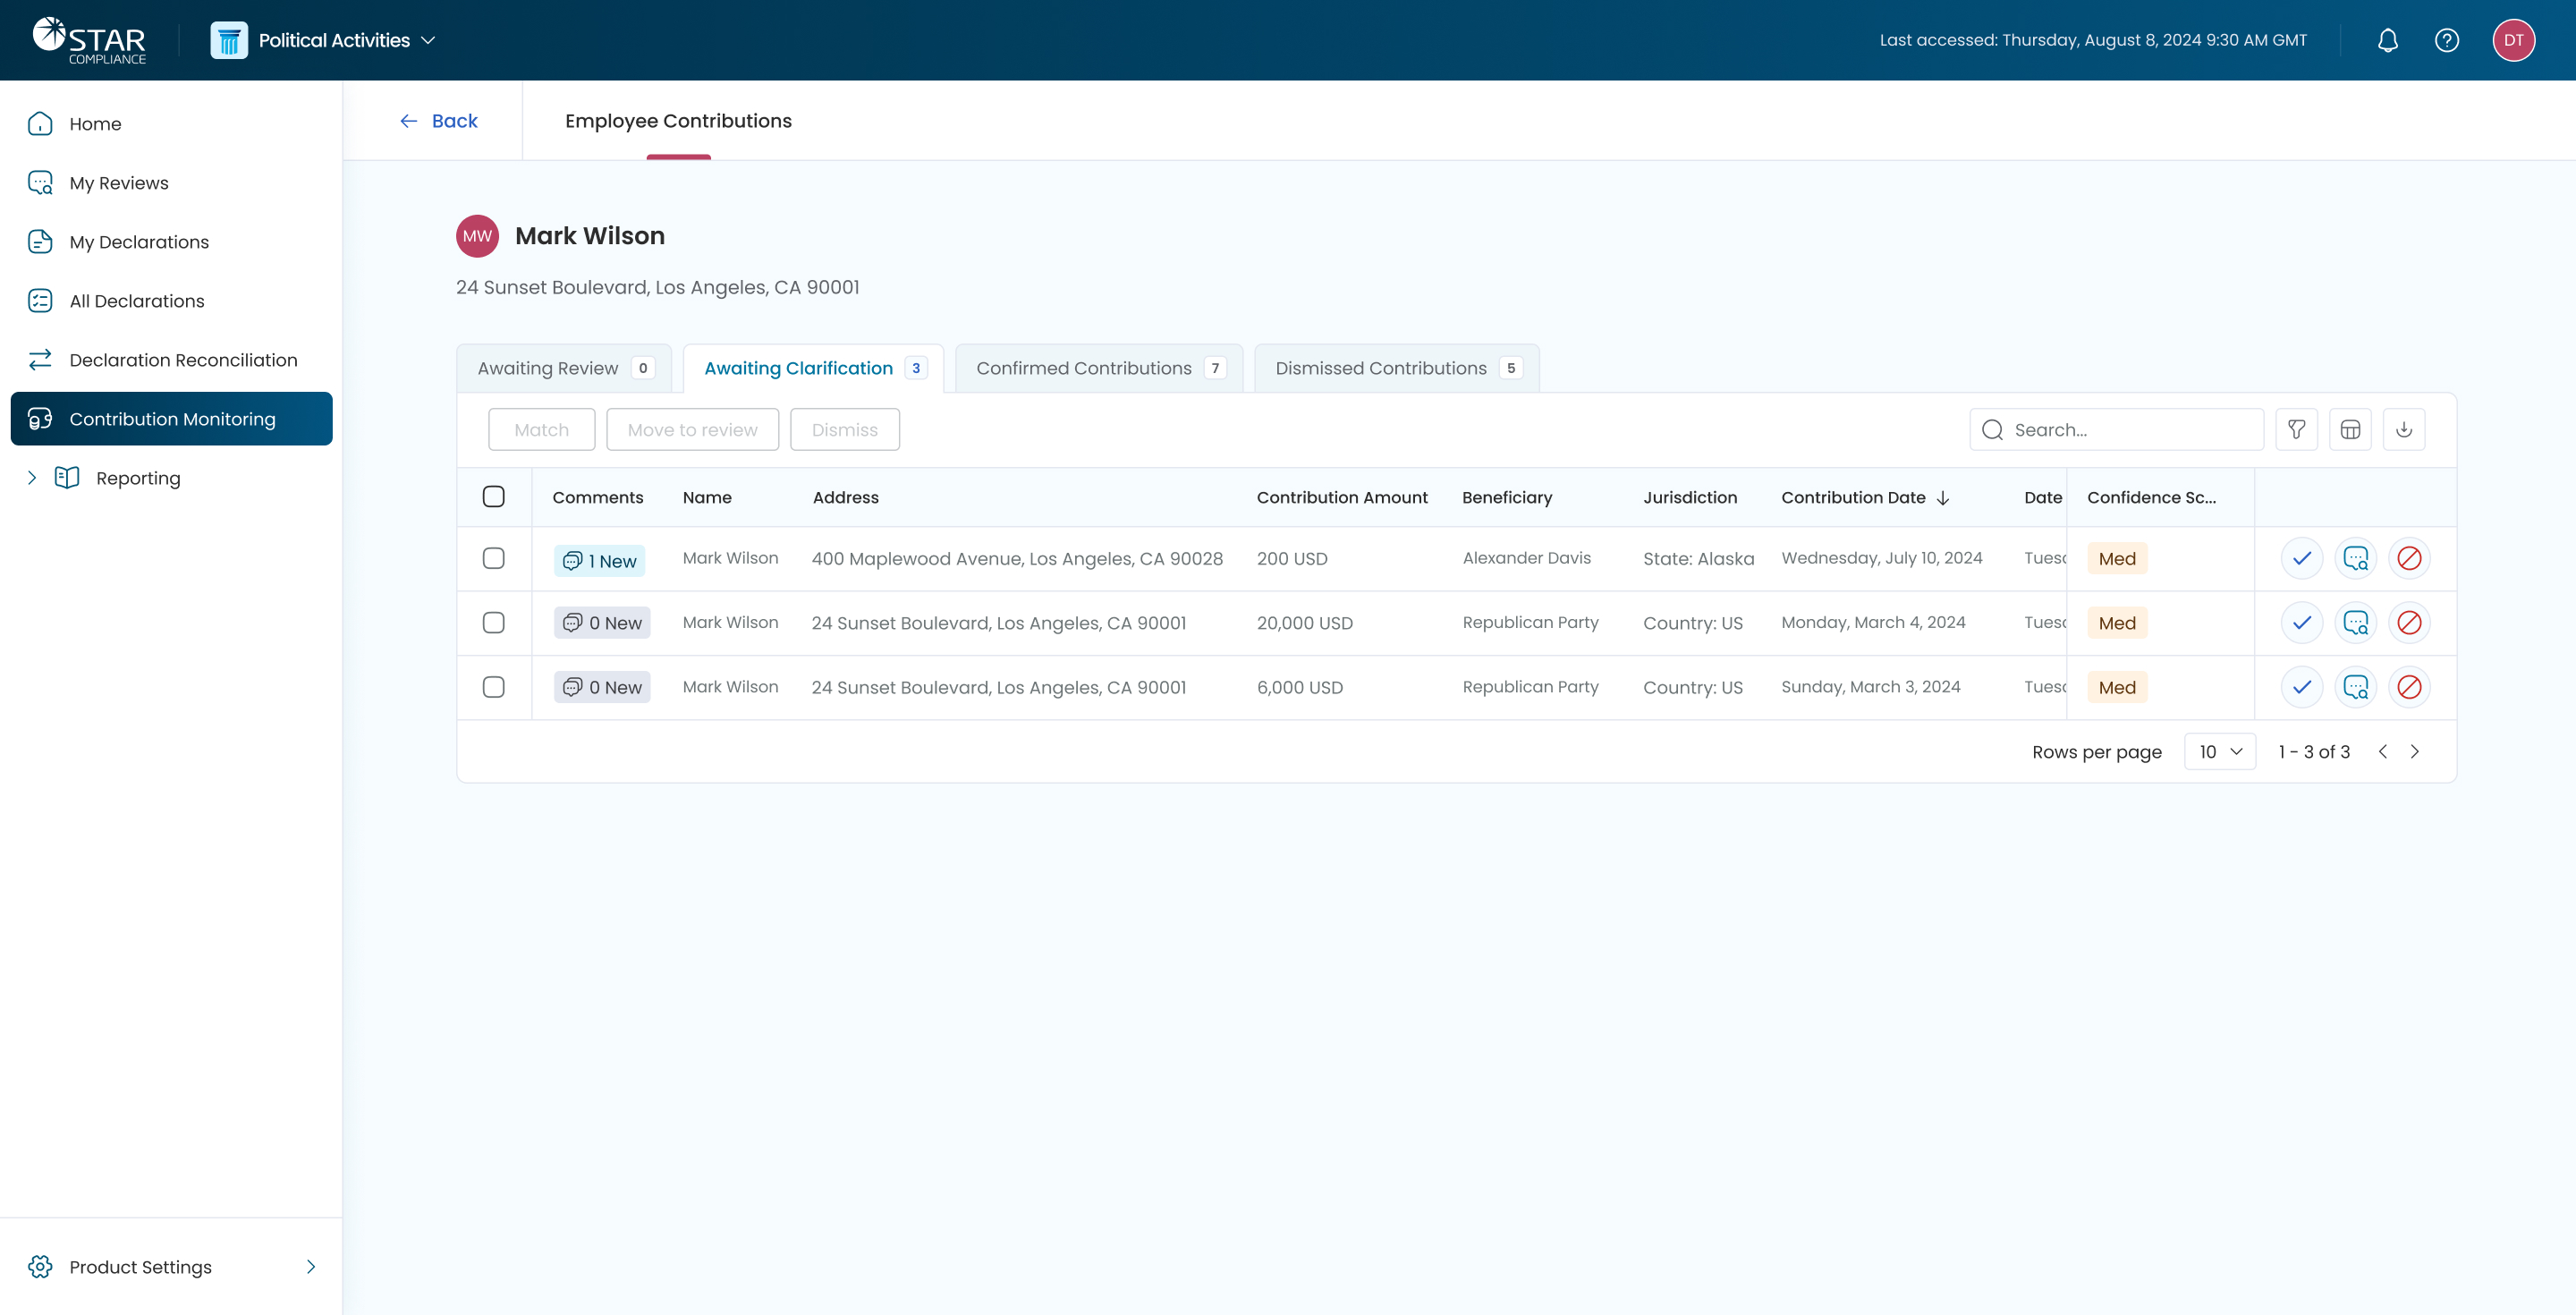Image resolution: width=2576 pixels, height=1315 pixels.
Task: Select the checkbox for the 6,000 USD row
Action: pos(493,687)
